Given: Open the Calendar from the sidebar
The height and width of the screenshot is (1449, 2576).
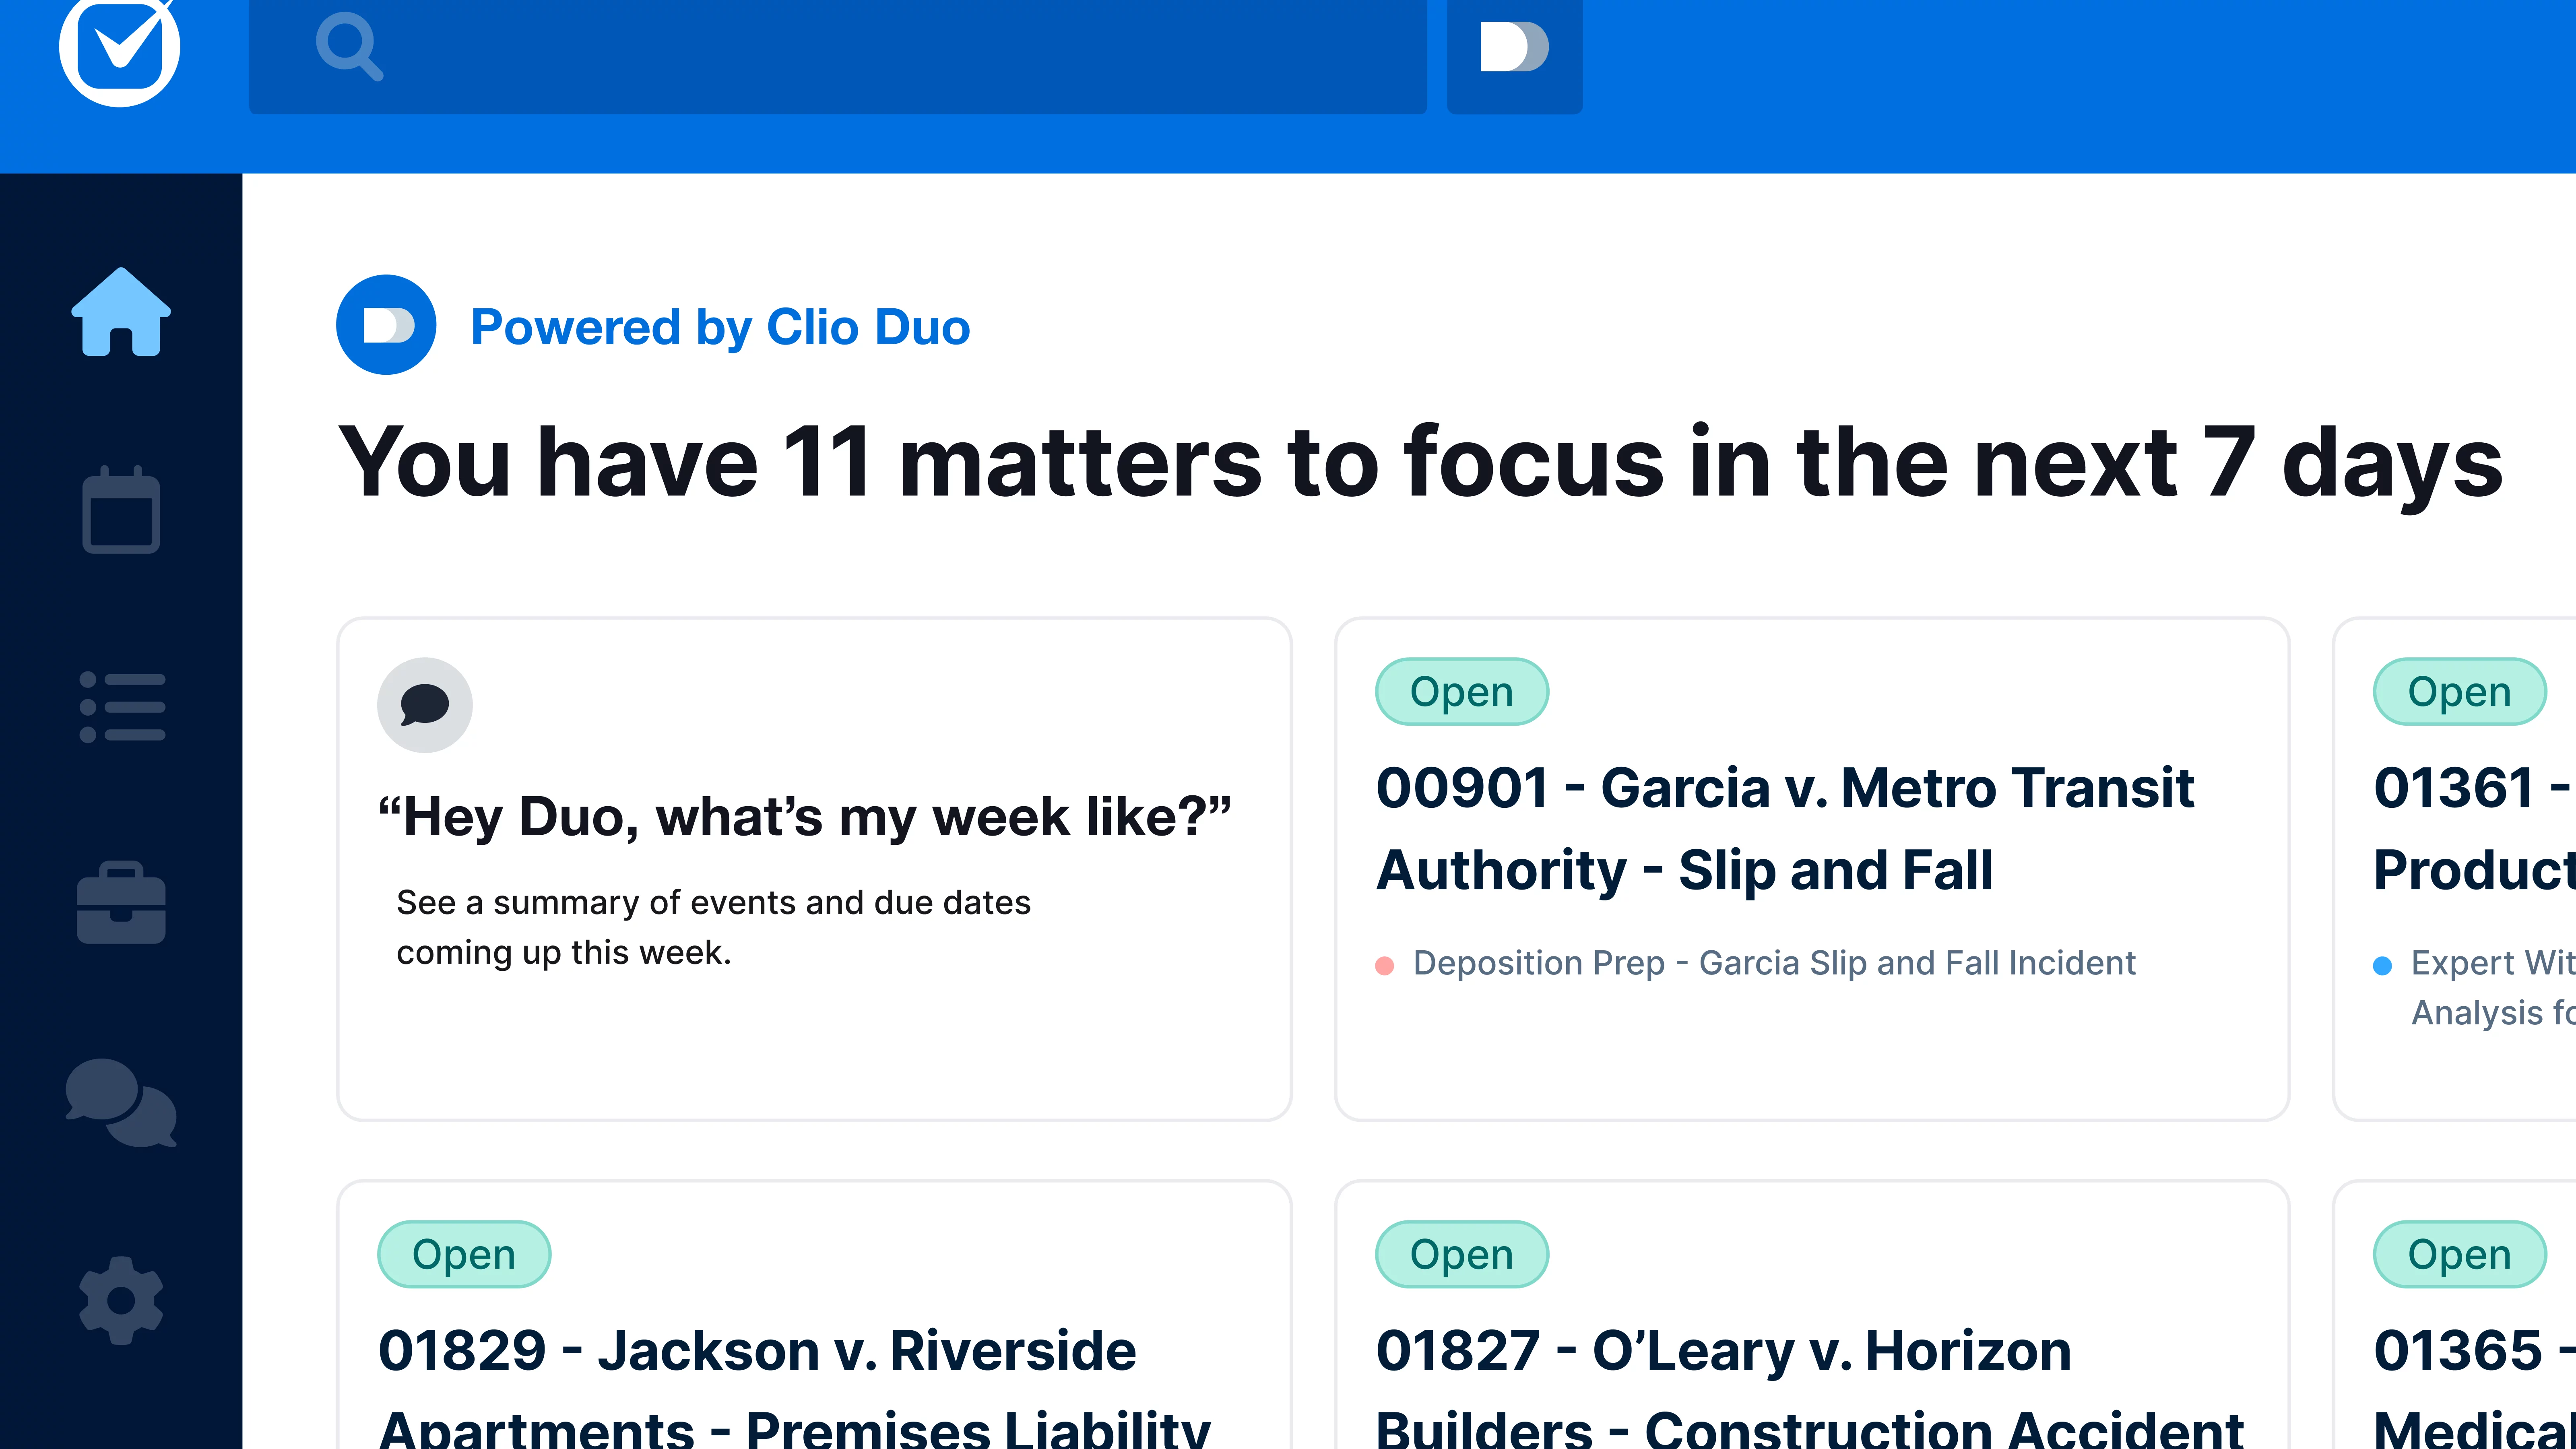Looking at the screenshot, I should pos(121,510).
